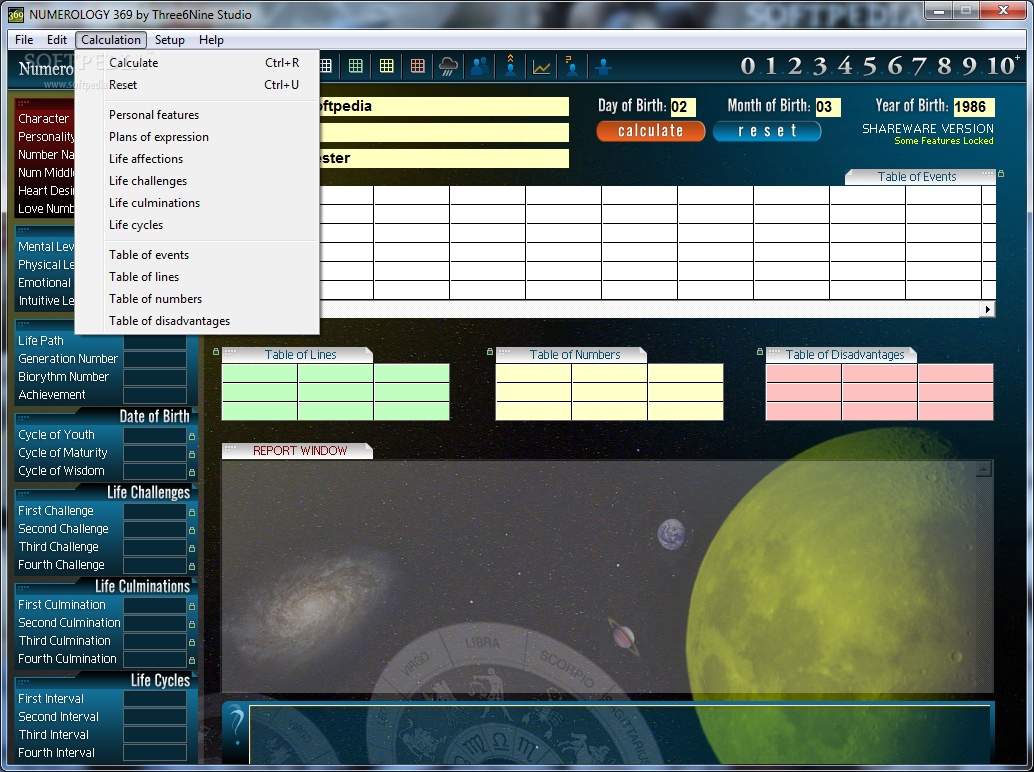Click the lock icon on Third Challenge
Image resolution: width=1034 pixels, height=772 pixels.
pos(192,549)
